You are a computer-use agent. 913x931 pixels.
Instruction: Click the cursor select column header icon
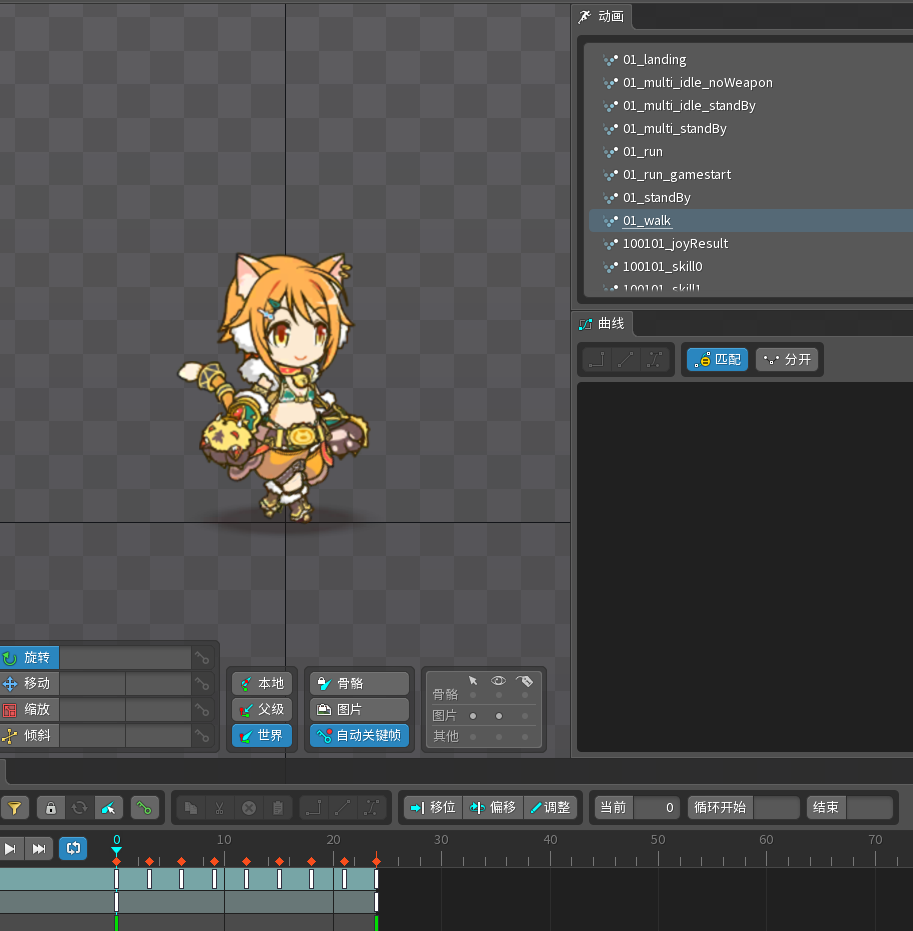(x=473, y=680)
